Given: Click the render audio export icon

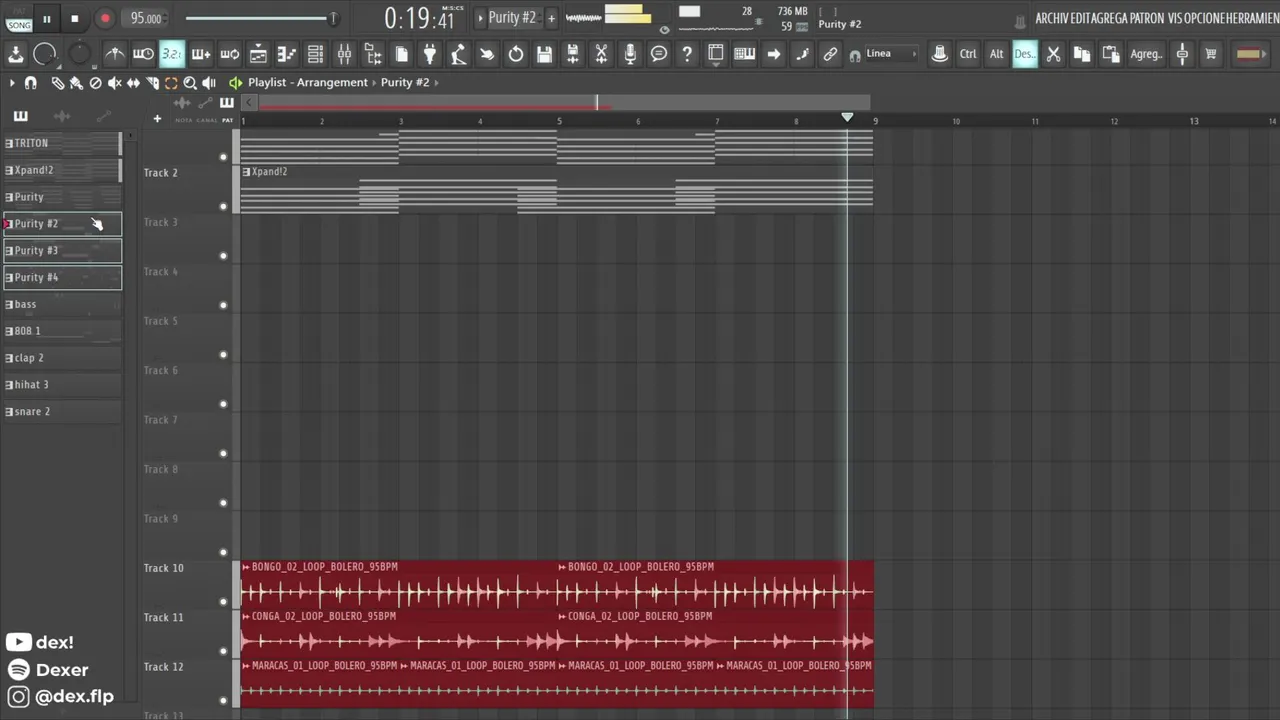Looking at the screenshot, I should pos(573,54).
